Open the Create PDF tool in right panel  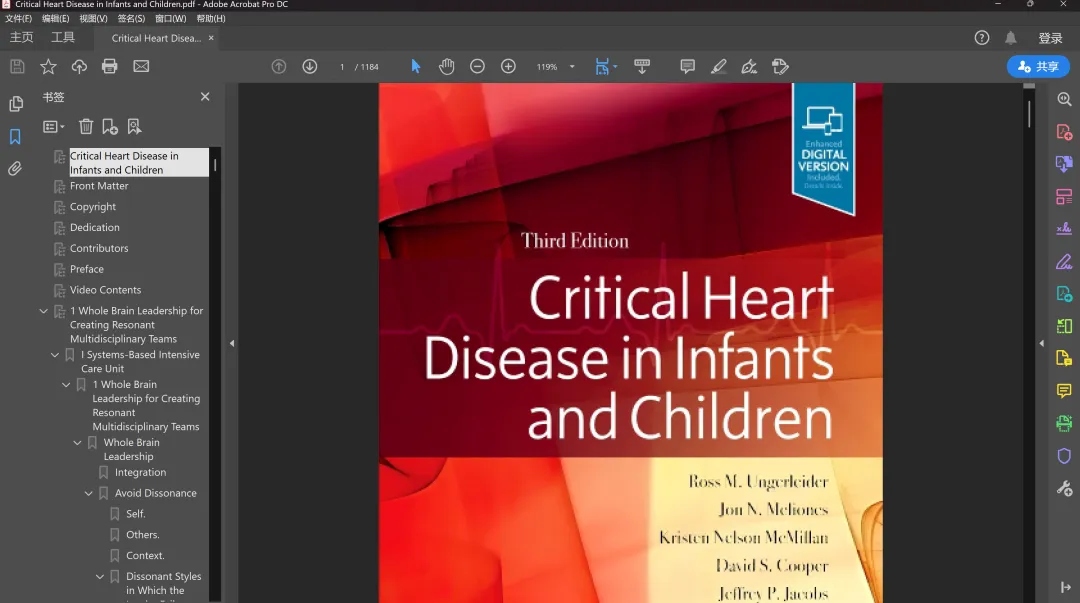(1064, 132)
